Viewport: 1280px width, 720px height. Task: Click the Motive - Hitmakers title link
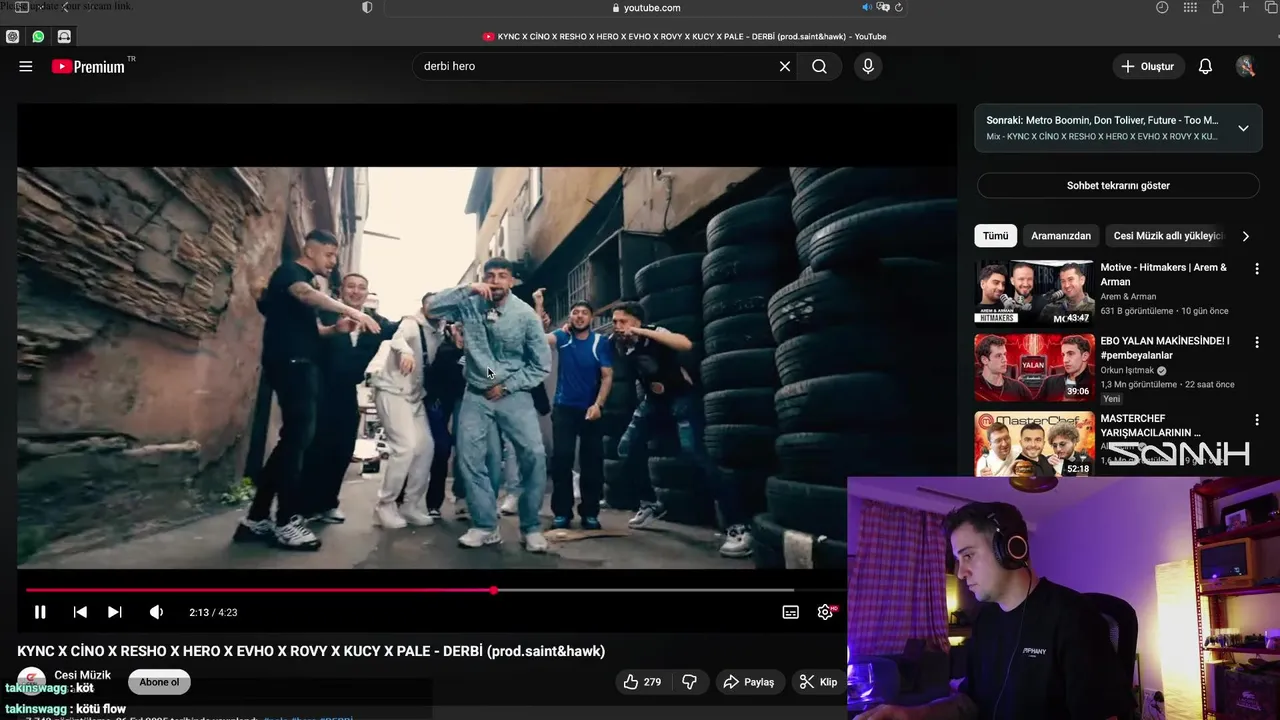pos(1164,274)
